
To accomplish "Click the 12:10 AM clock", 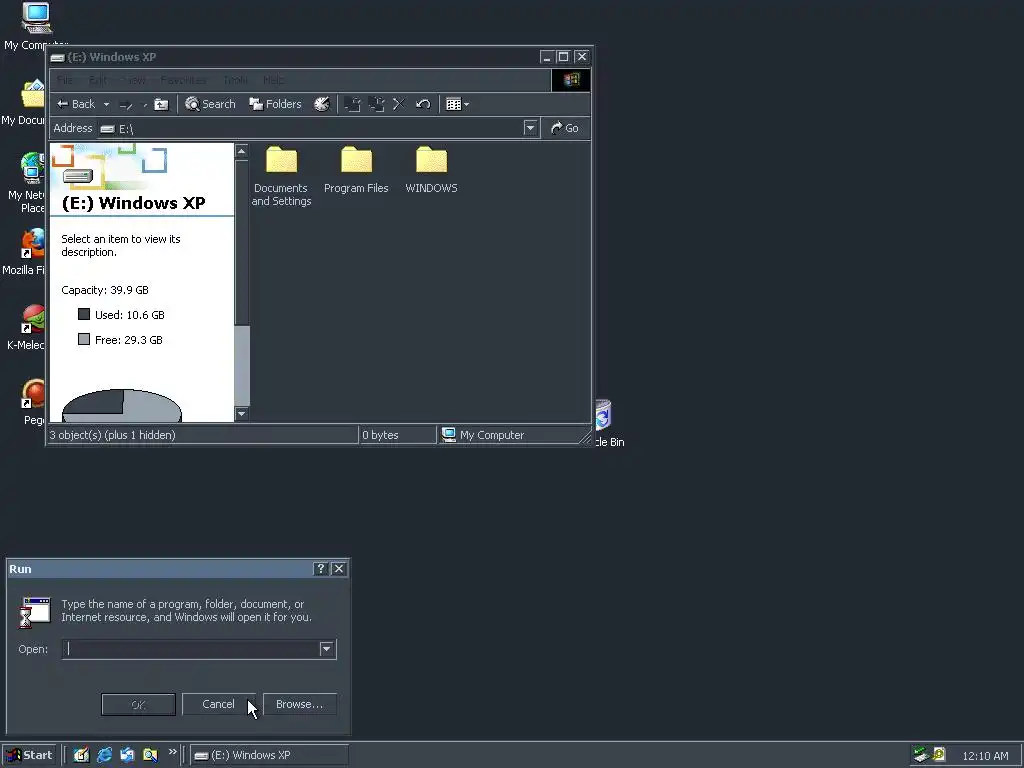I will tap(985, 756).
